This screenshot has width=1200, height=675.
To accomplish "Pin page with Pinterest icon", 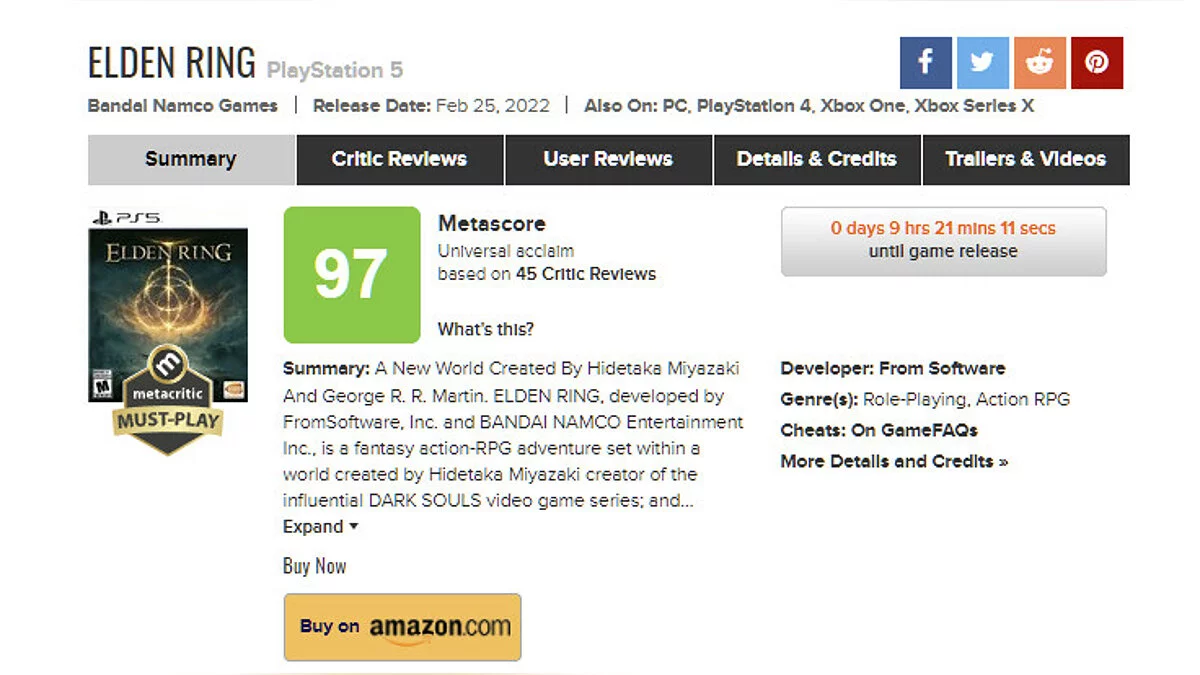I will (1097, 63).
